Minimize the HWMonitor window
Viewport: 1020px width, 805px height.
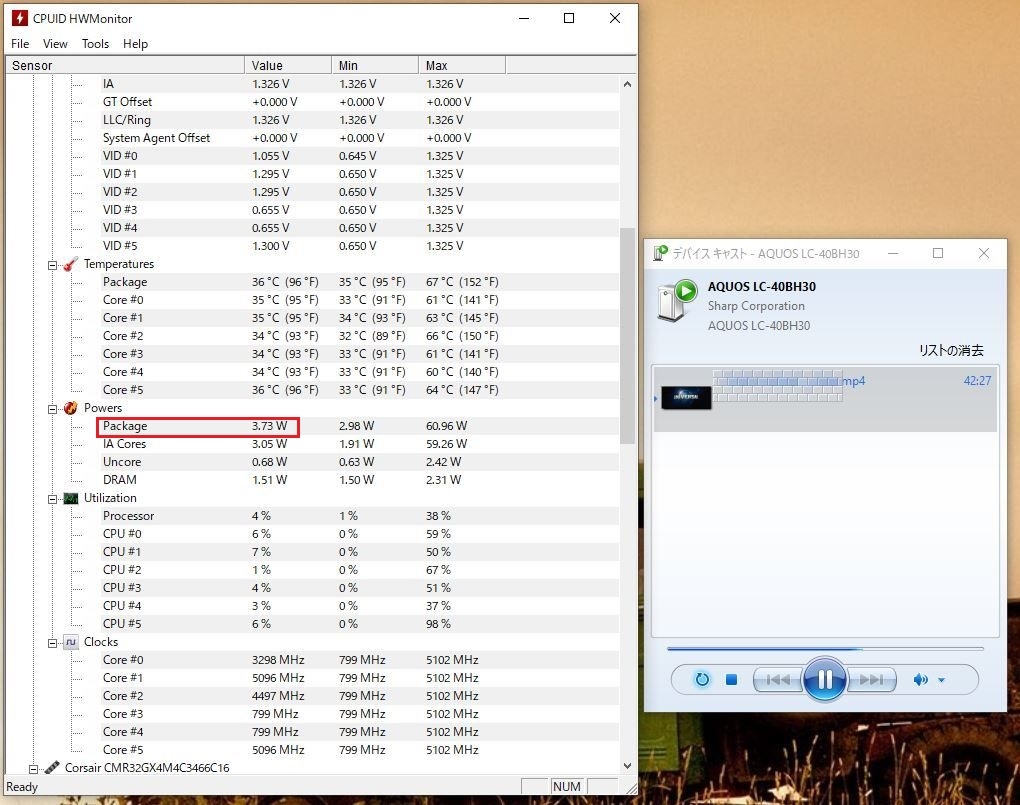pos(524,18)
